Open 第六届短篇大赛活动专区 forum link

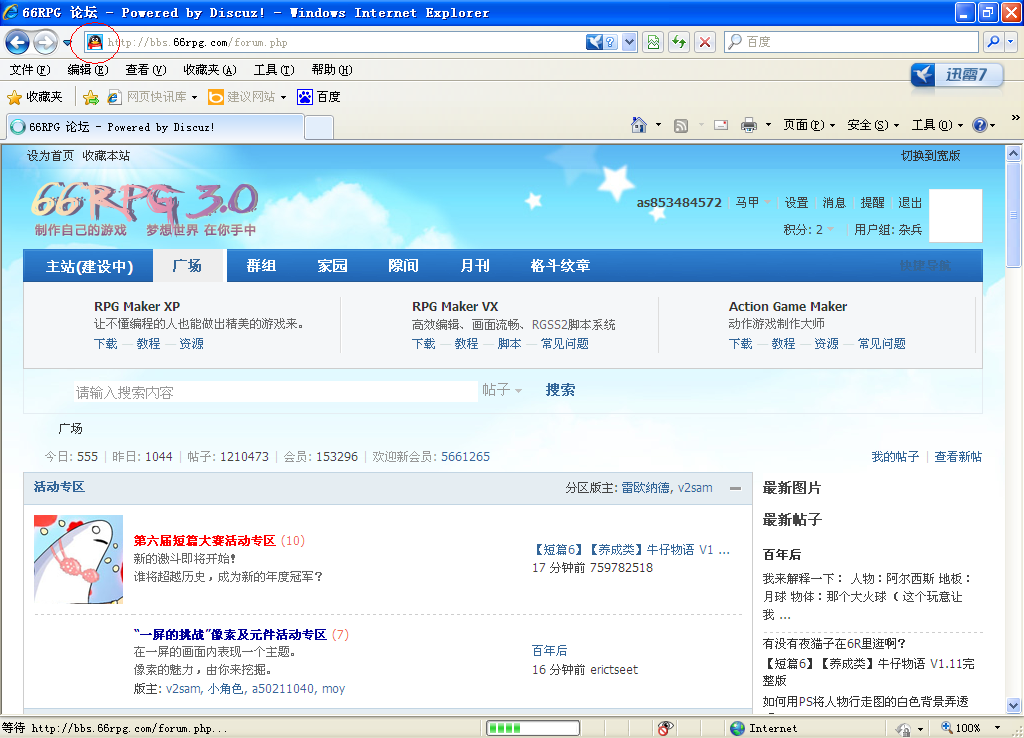(204, 541)
